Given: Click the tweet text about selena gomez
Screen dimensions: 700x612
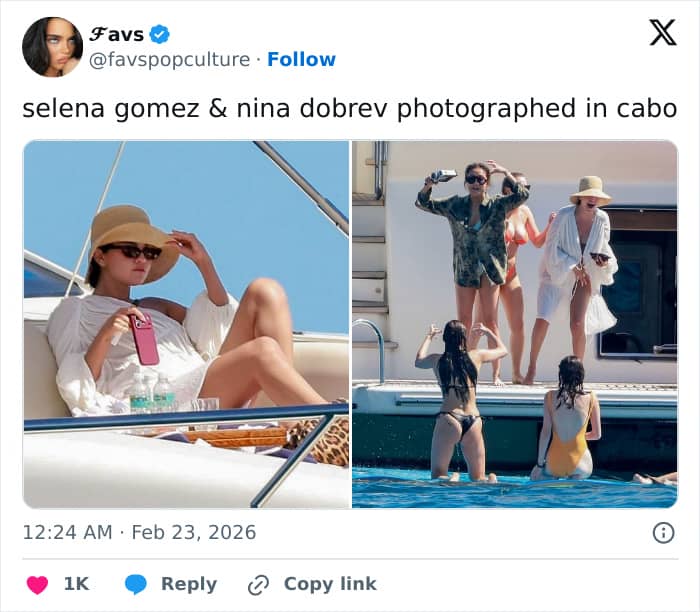Looking at the screenshot, I should [x=349, y=108].
